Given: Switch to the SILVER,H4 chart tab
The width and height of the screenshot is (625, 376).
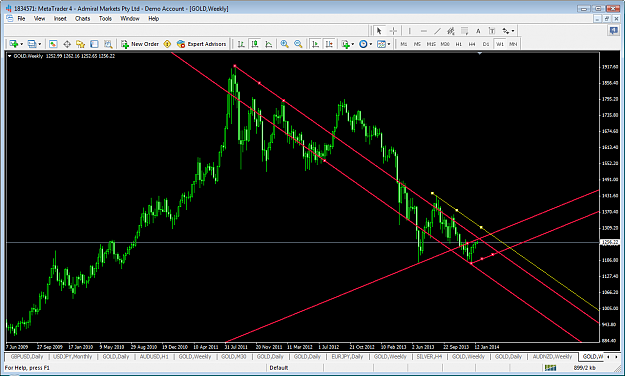Looking at the screenshot, I should click(x=429, y=356).
